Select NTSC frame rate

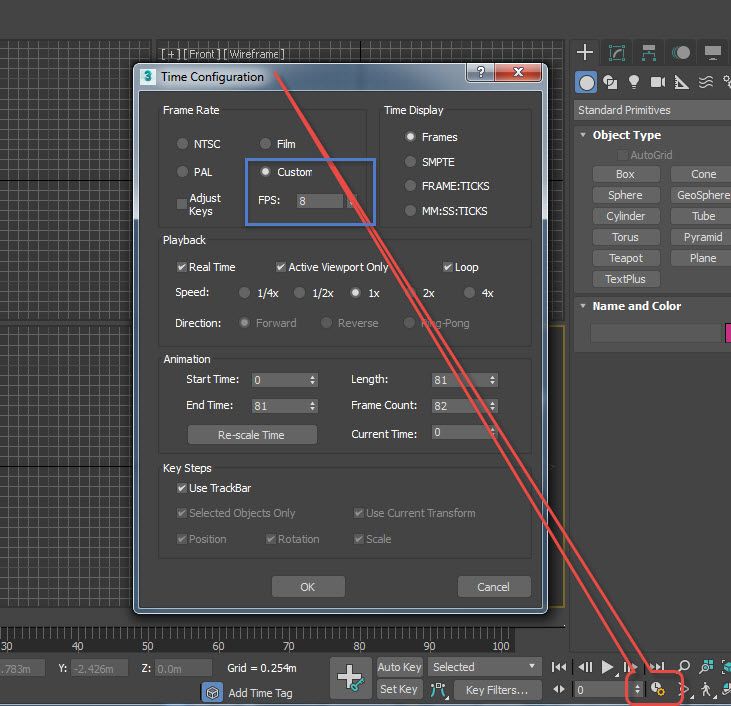182,144
